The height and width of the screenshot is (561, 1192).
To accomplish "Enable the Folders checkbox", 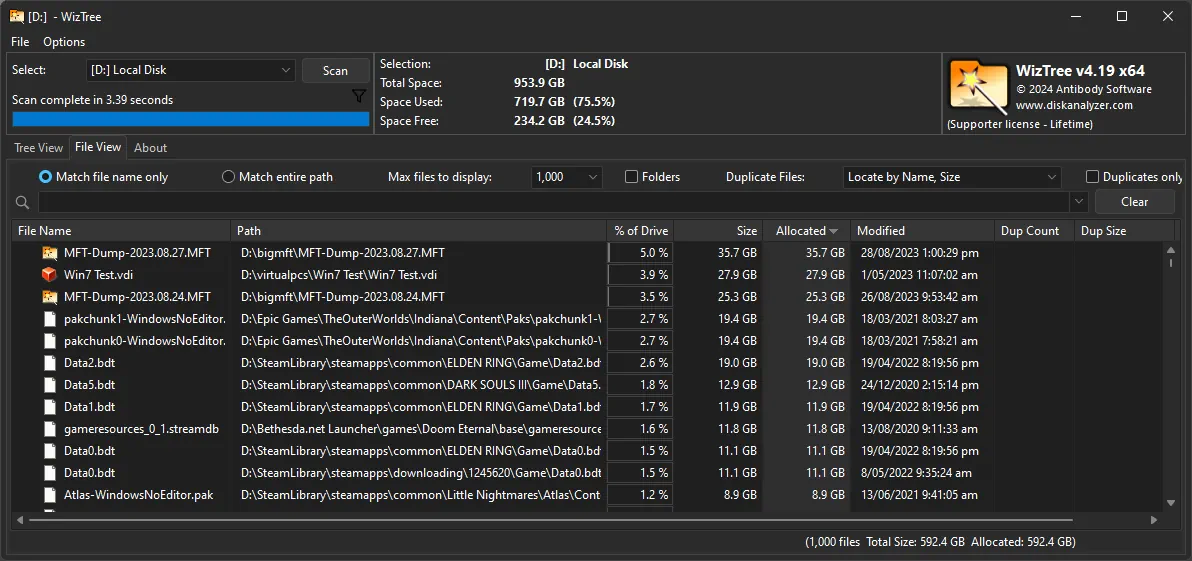I will pyautogui.click(x=632, y=177).
